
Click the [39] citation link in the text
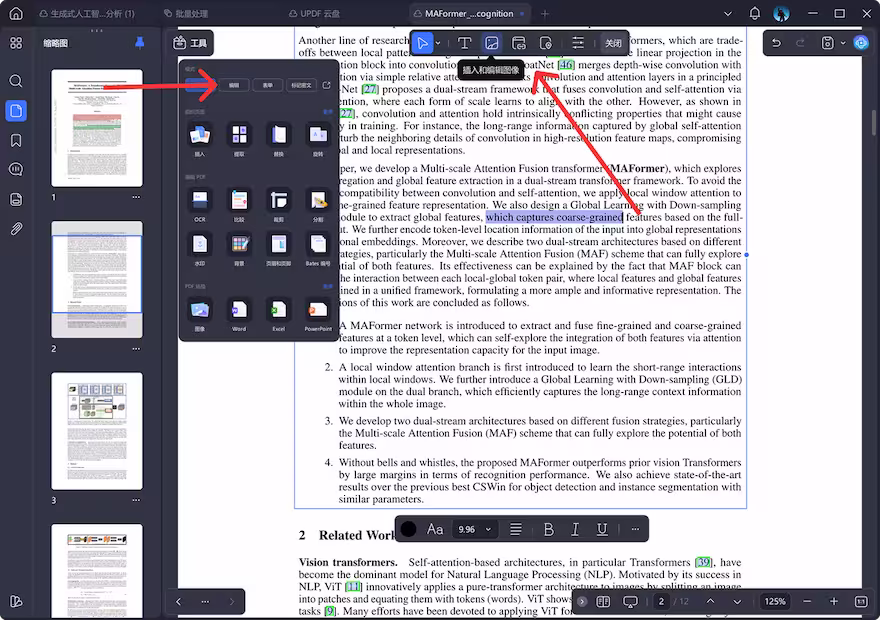[x=703, y=561]
